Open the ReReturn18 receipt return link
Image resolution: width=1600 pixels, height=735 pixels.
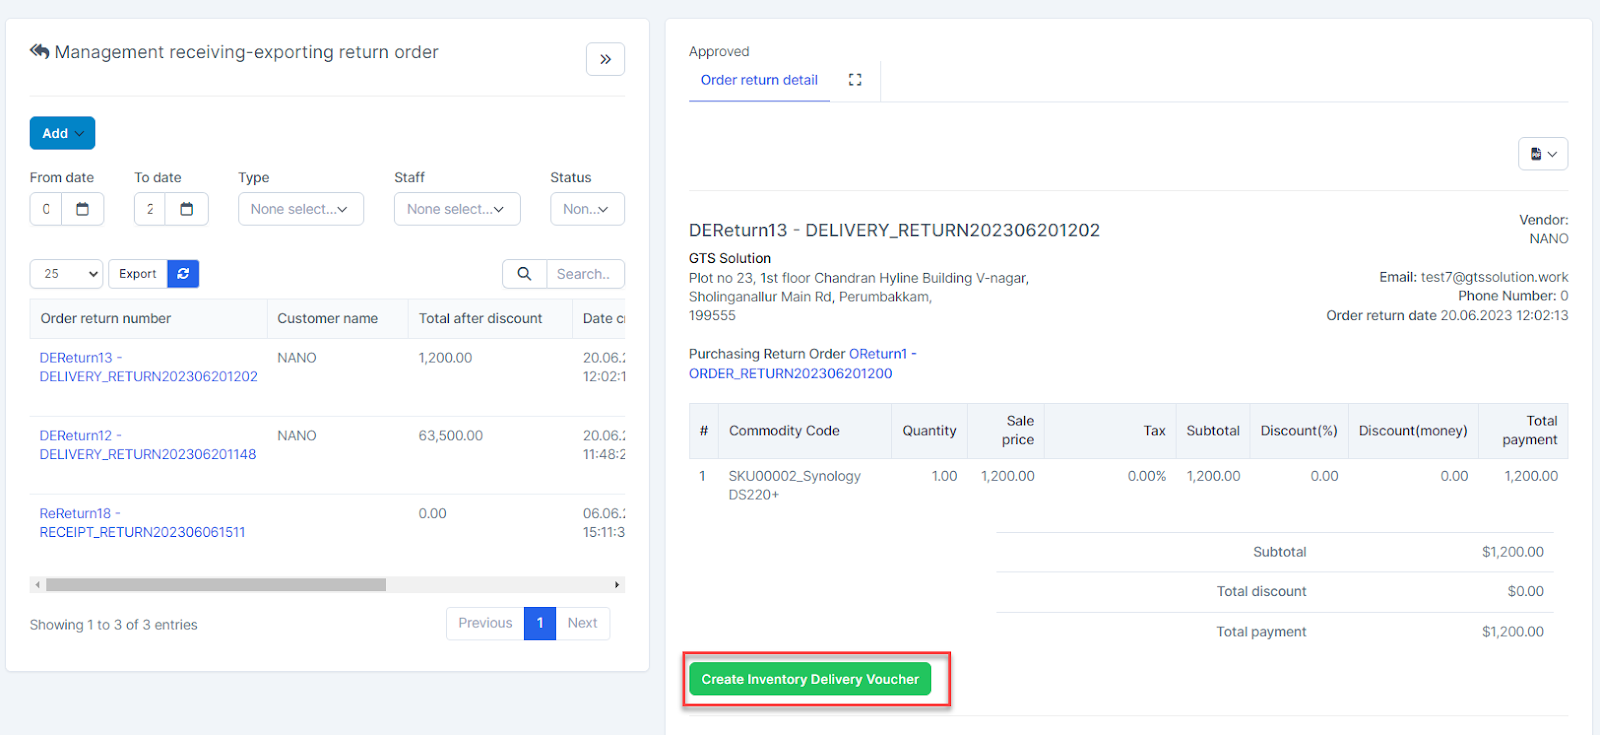pyautogui.click(x=142, y=523)
